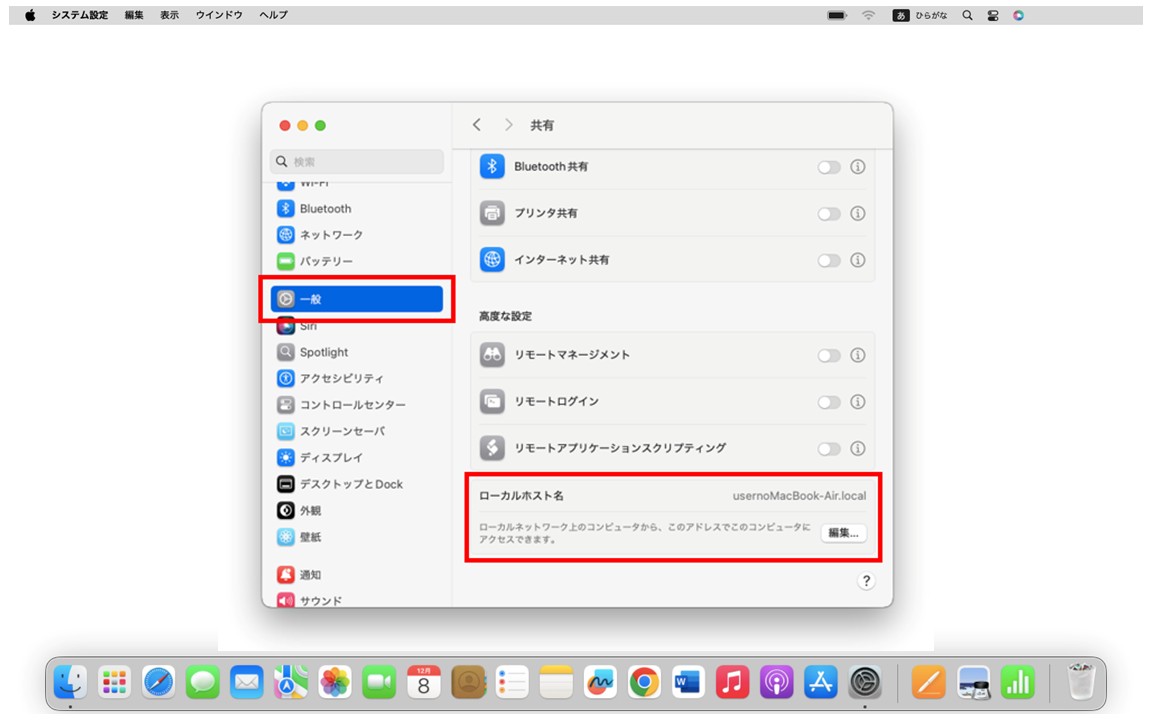This screenshot has width=1152, height=720.
Task: Click 編集... to change the local hostname
Action: (x=842, y=533)
